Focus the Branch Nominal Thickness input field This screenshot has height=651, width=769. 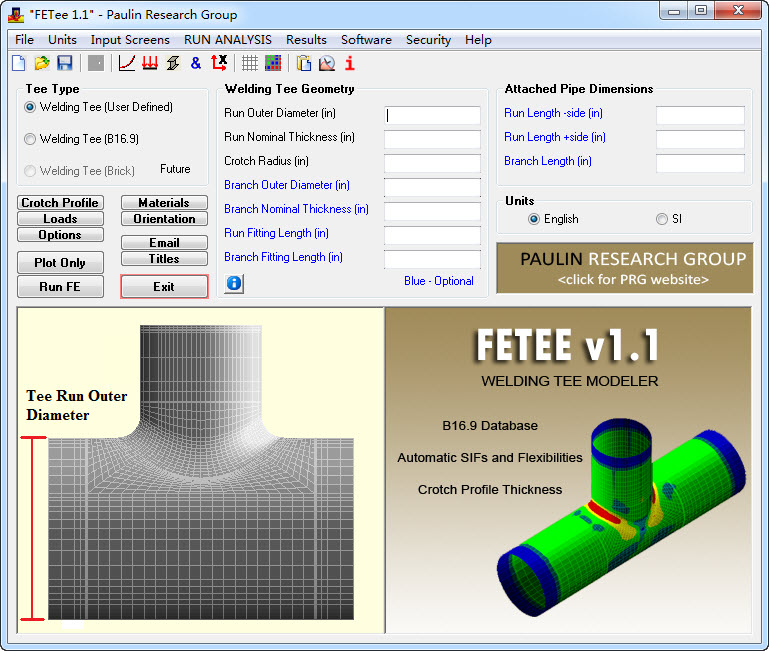tap(432, 211)
